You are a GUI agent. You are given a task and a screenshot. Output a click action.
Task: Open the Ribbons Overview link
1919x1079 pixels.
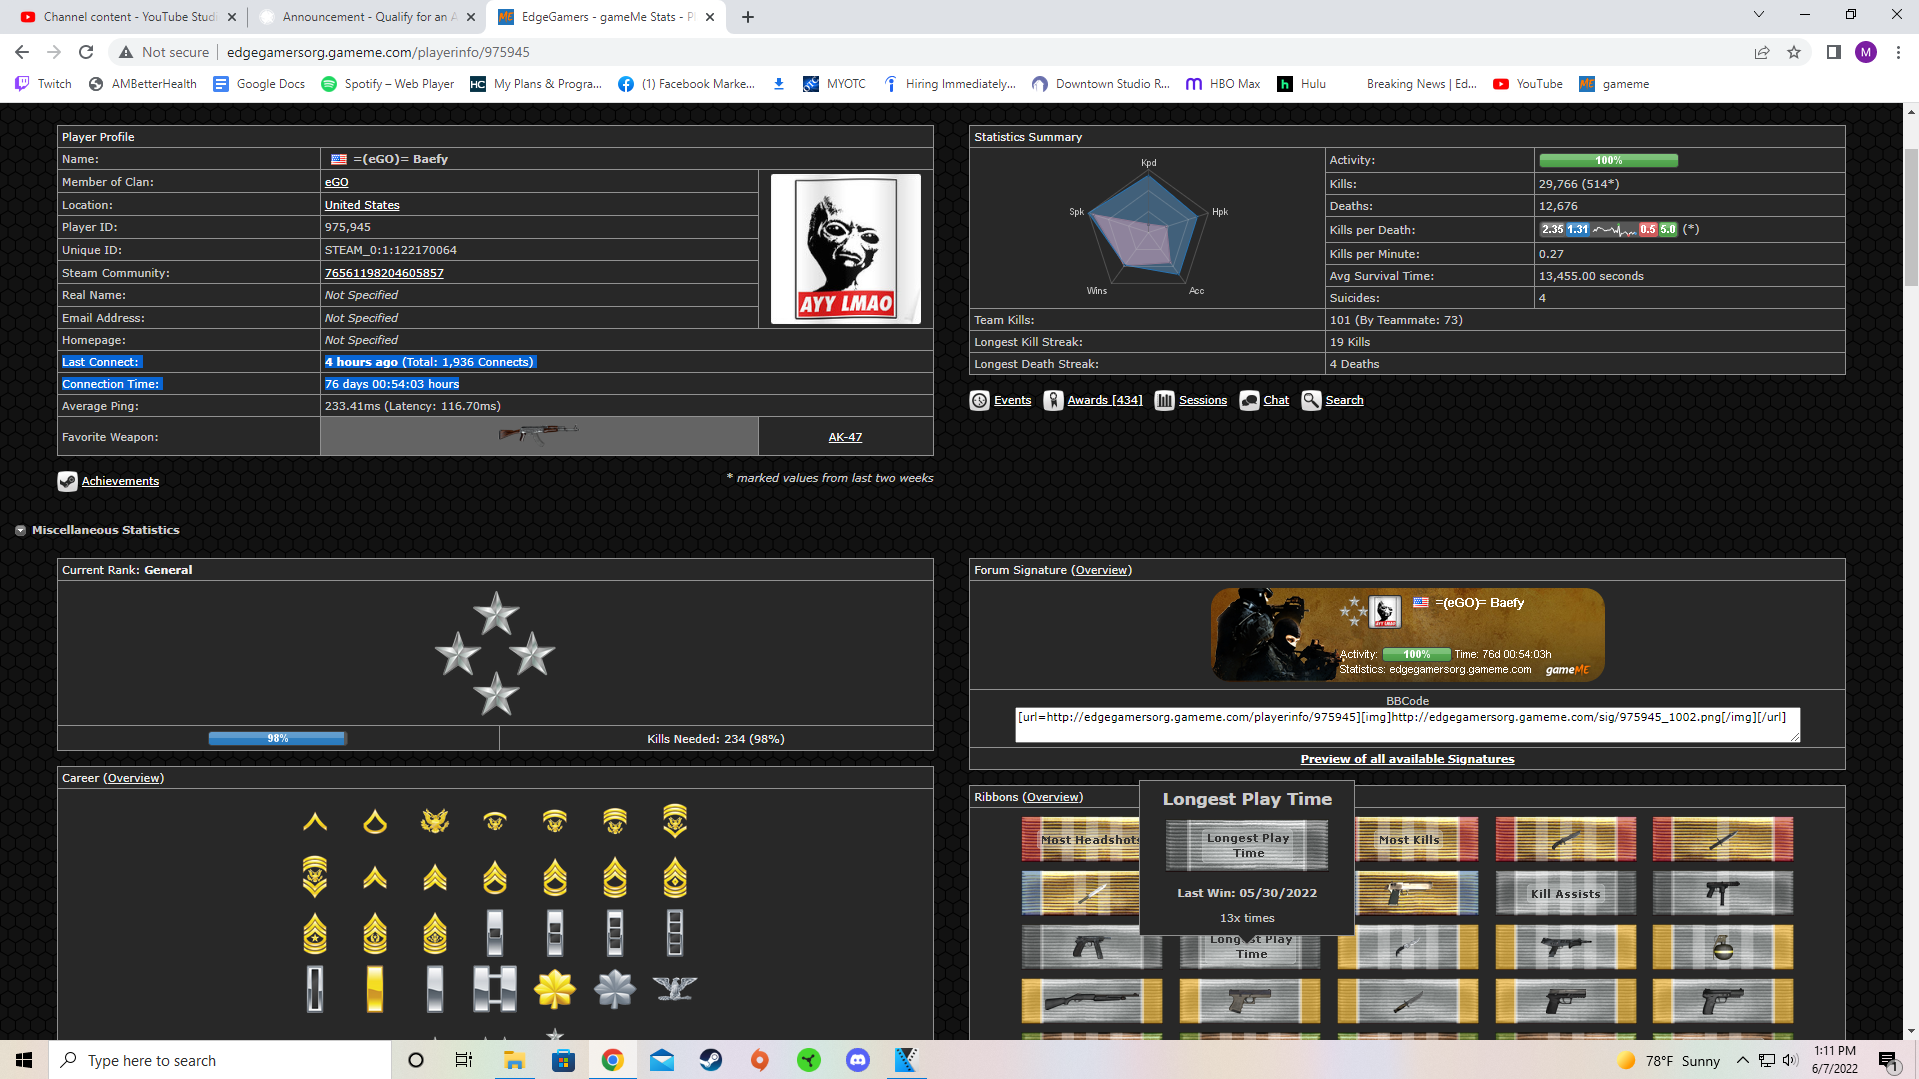(x=1053, y=797)
